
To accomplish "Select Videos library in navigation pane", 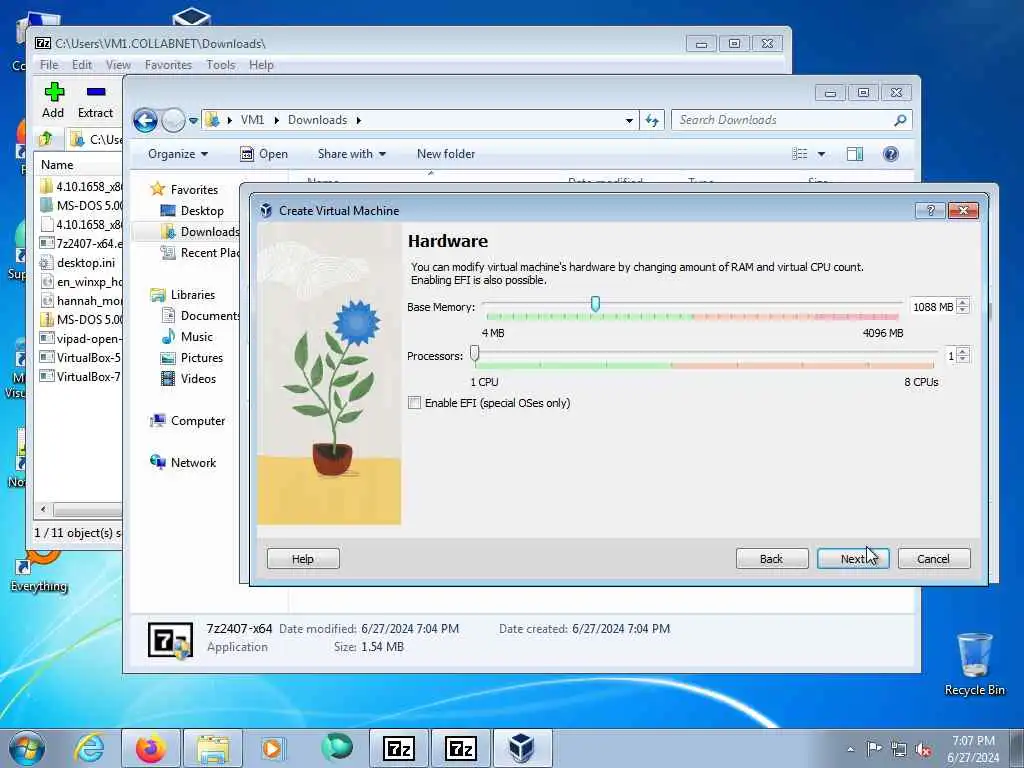I will point(189,379).
